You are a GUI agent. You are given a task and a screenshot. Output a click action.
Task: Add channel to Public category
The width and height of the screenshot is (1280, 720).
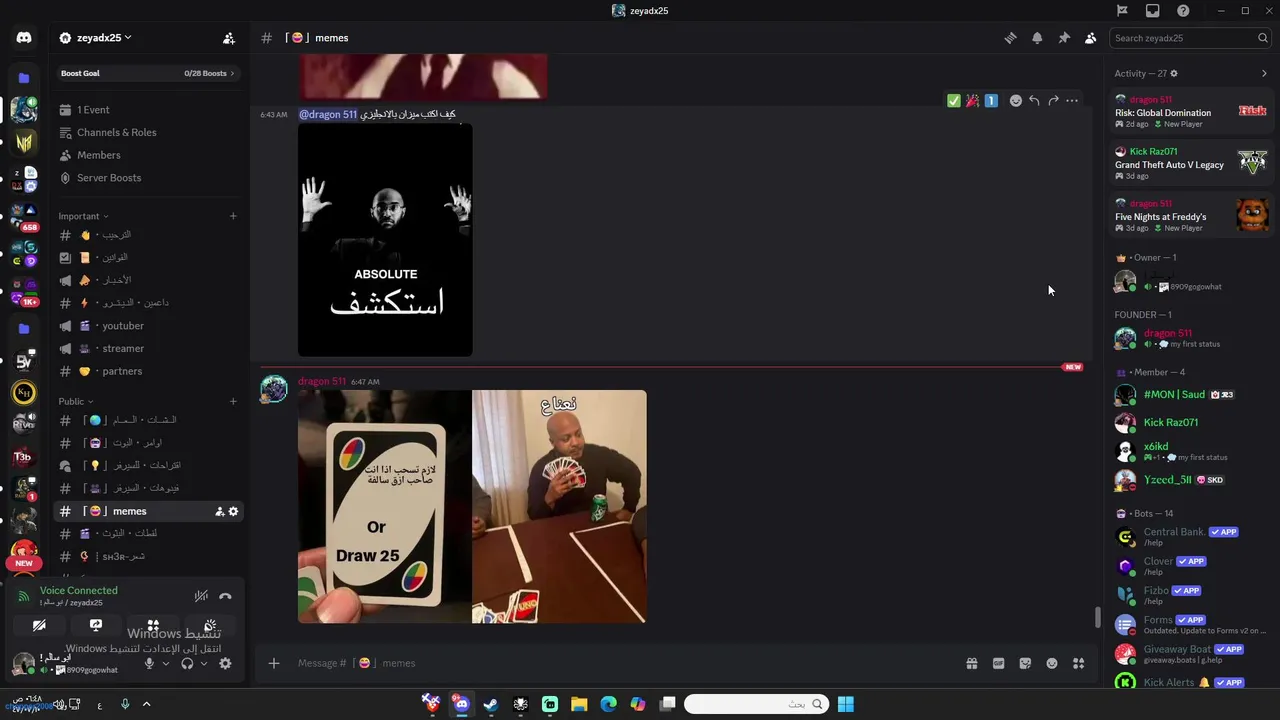(233, 401)
